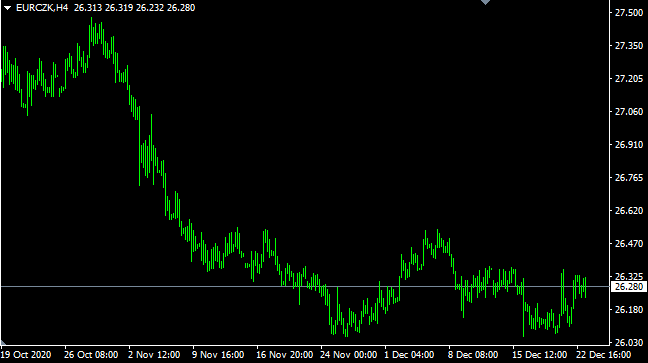This screenshot has width=648, height=363.
Task: Click the gray chart shift triangle marker
Action: [485, 2]
